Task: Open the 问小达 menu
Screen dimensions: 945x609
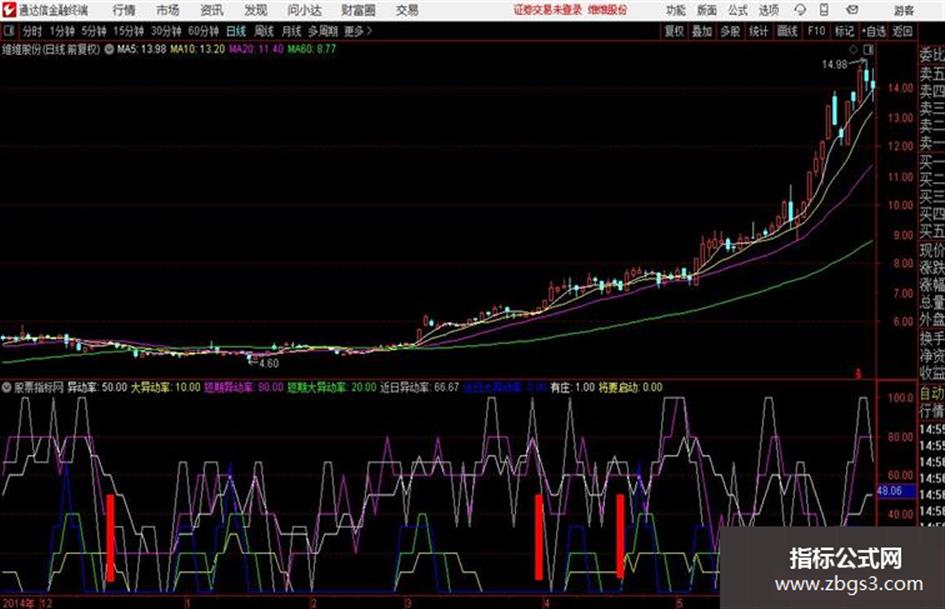Action: tap(304, 10)
